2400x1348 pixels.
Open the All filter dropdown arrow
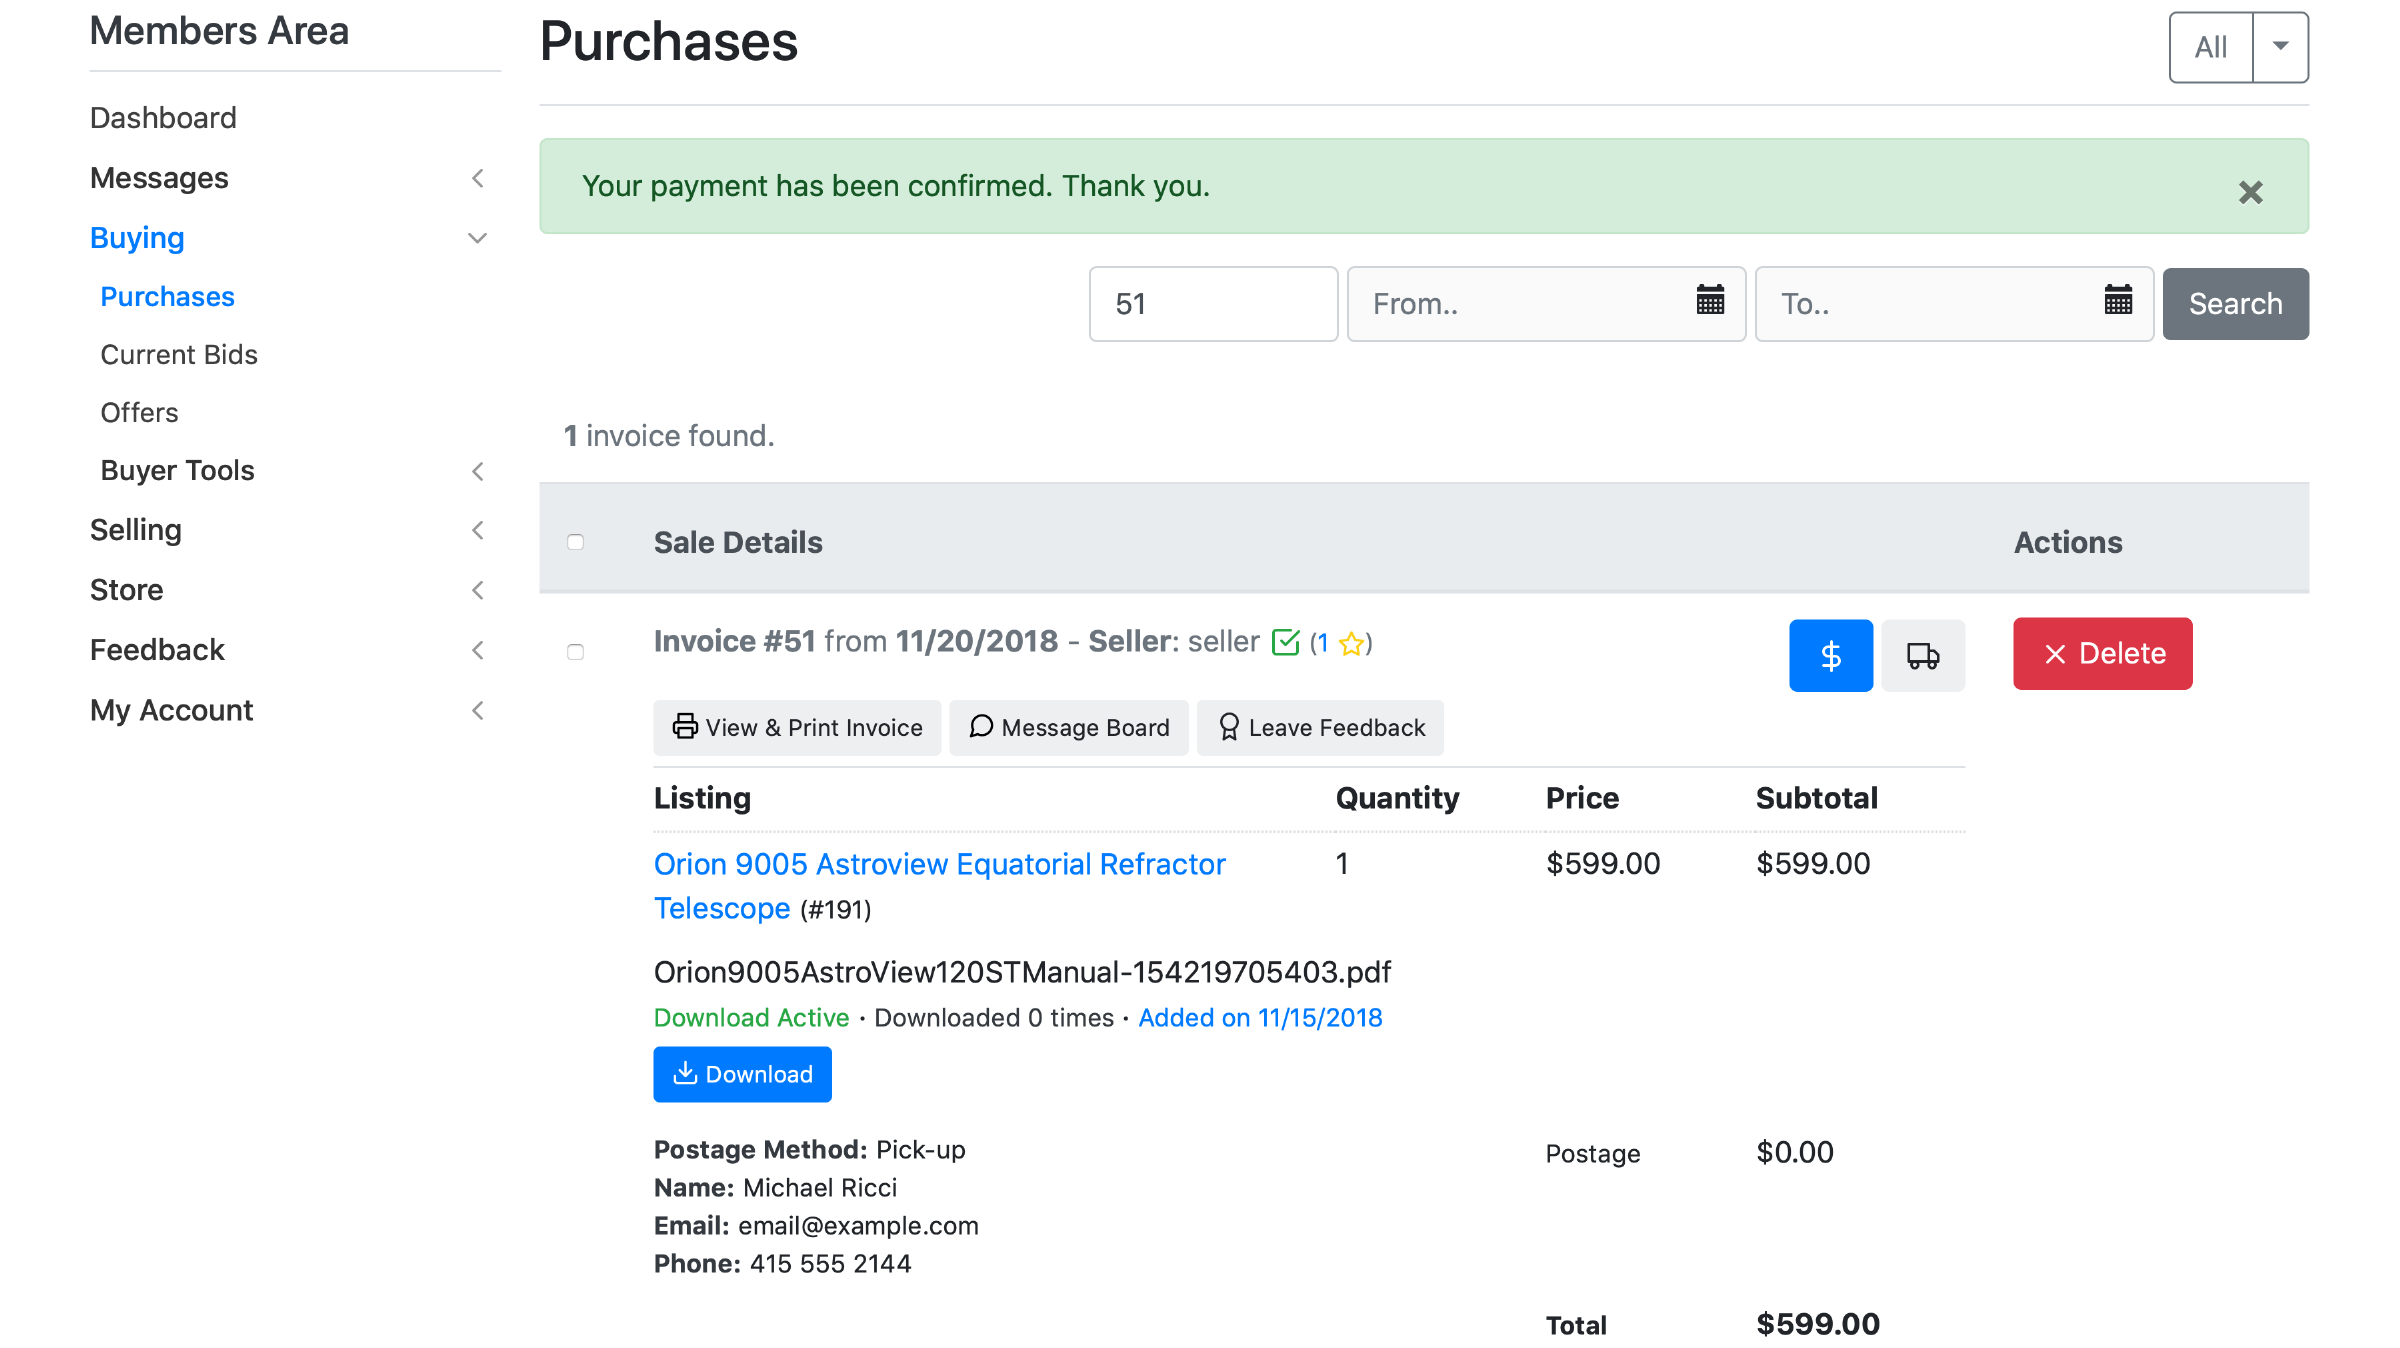point(2280,46)
